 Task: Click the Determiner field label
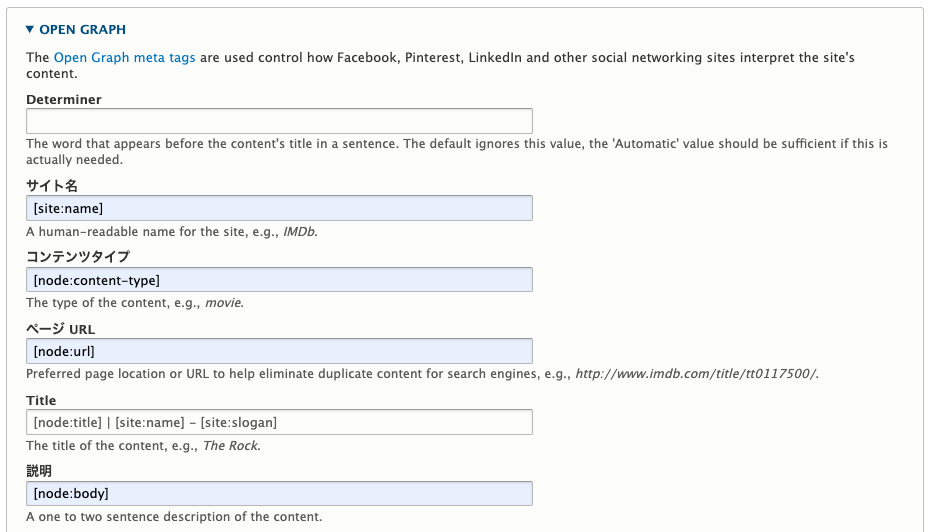[64, 100]
